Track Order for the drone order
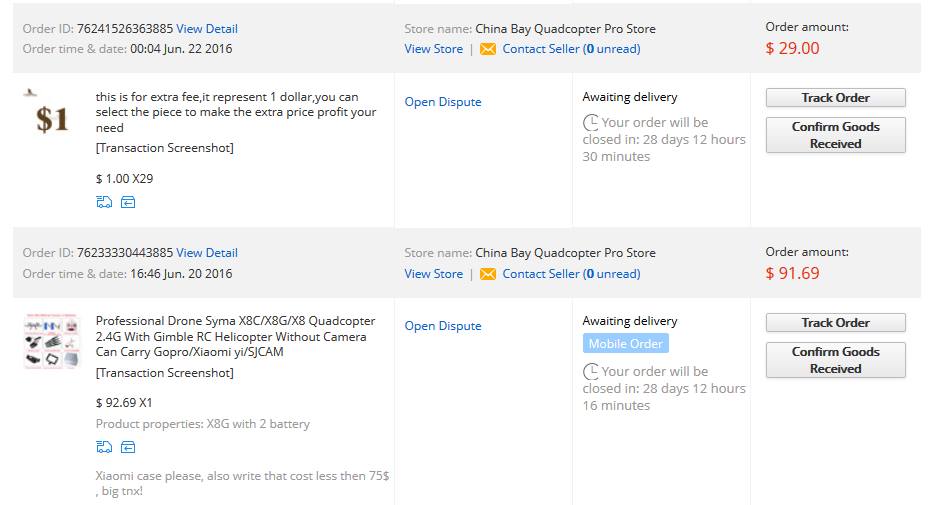 (x=835, y=323)
